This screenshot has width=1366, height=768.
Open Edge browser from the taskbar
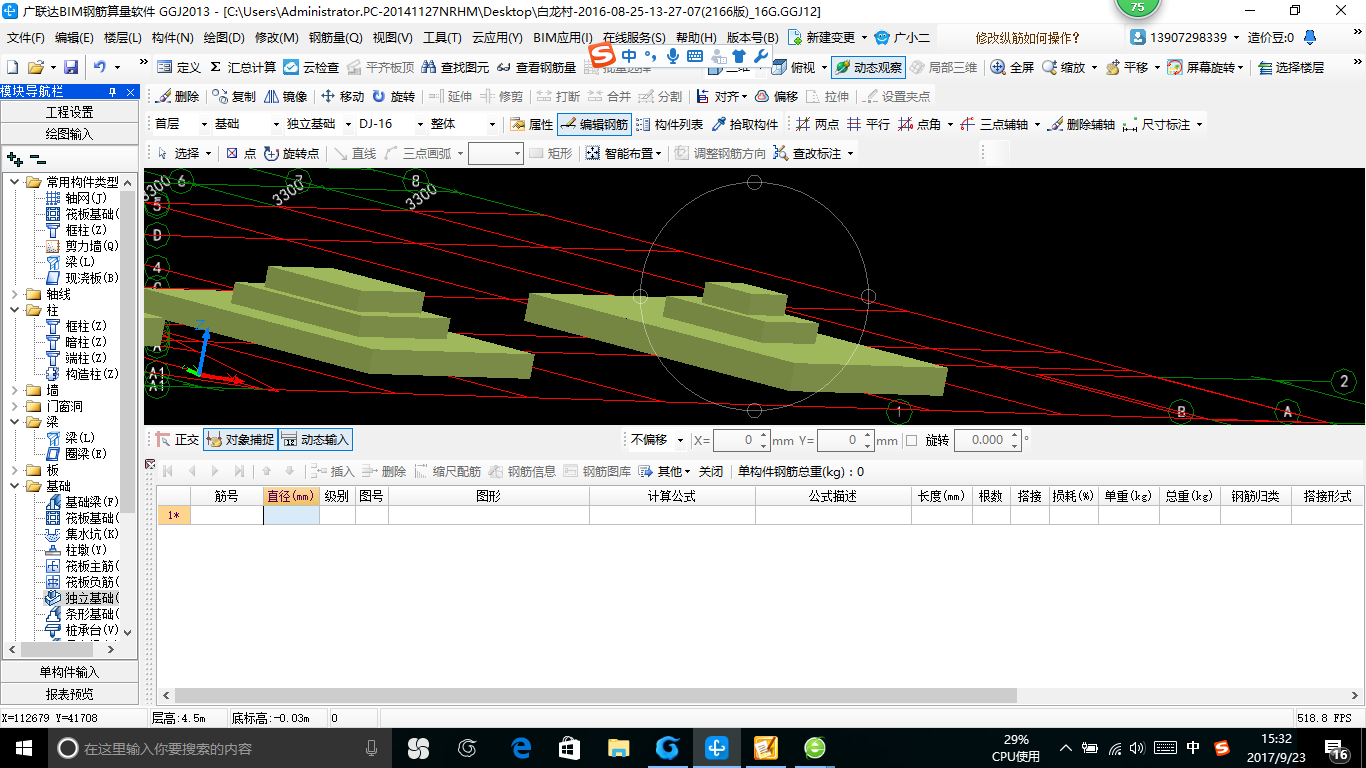520,747
